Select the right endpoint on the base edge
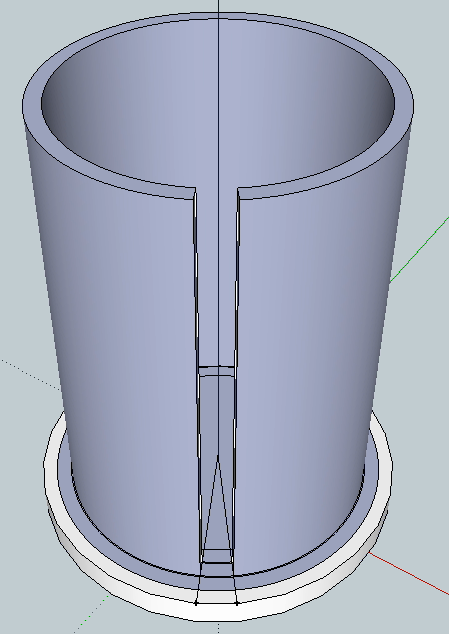Image resolution: width=449 pixels, height=634 pixels. (237, 603)
